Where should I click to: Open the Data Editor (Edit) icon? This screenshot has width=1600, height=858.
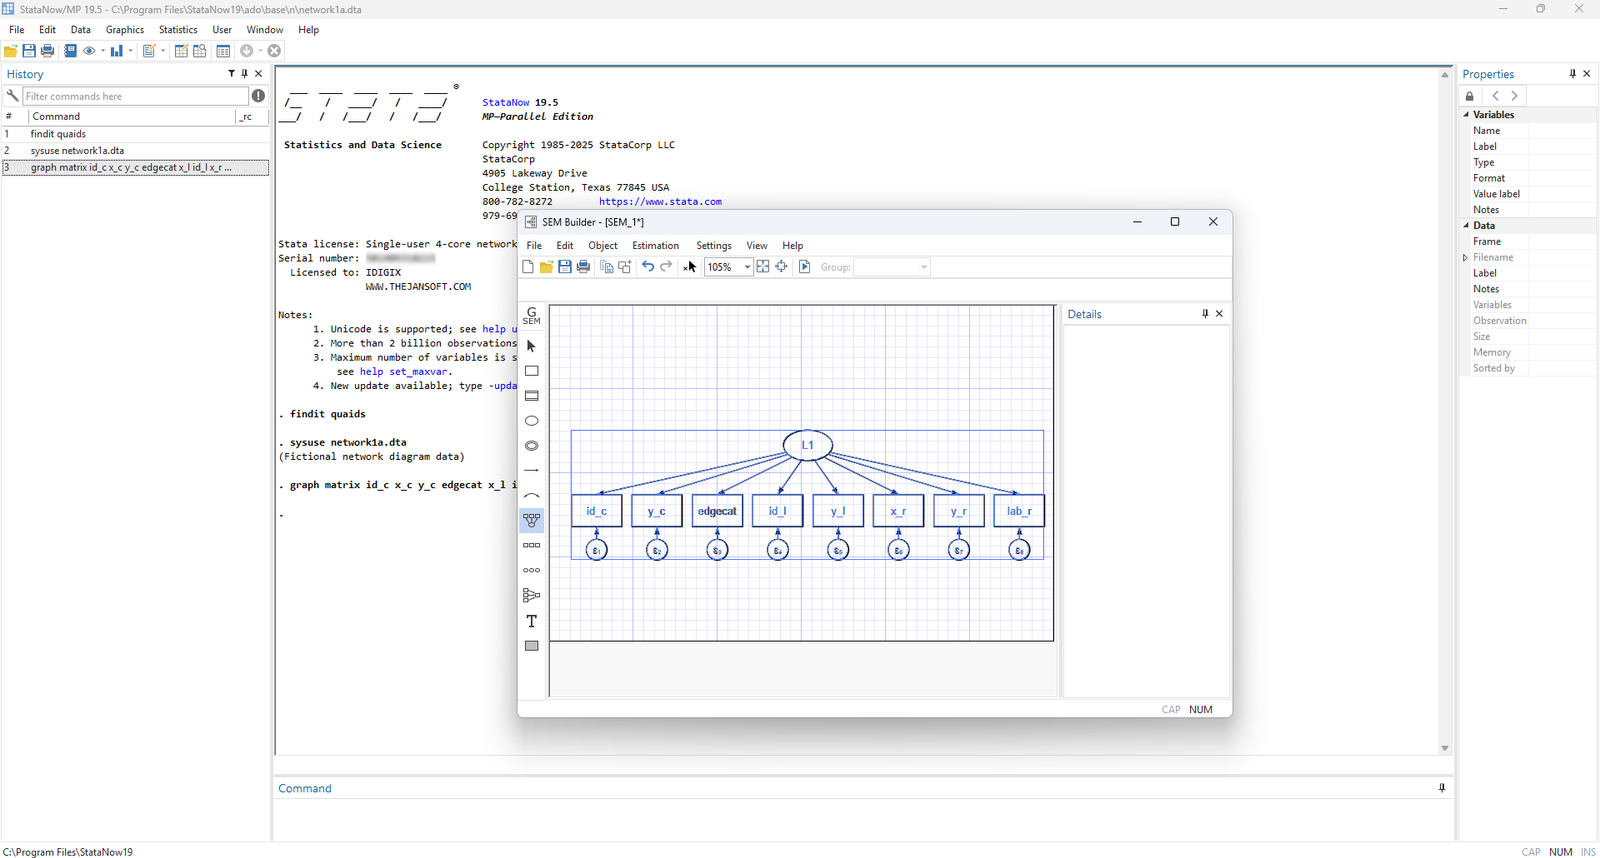pyautogui.click(x=181, y=51)
